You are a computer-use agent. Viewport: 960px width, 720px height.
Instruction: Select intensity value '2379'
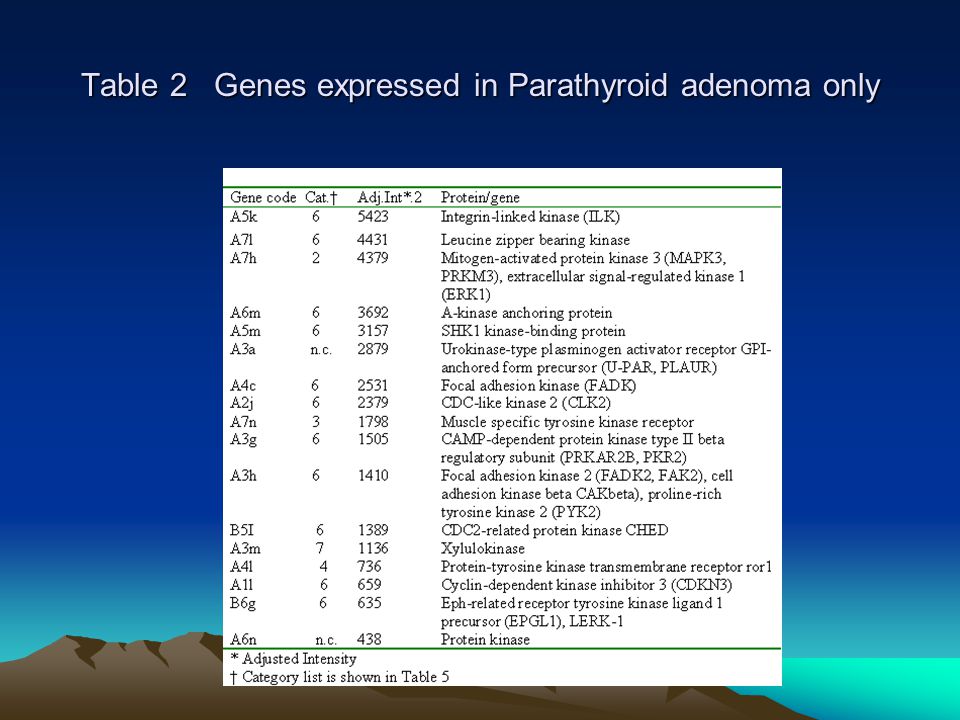pyautogui.click(x=373, y=403)
